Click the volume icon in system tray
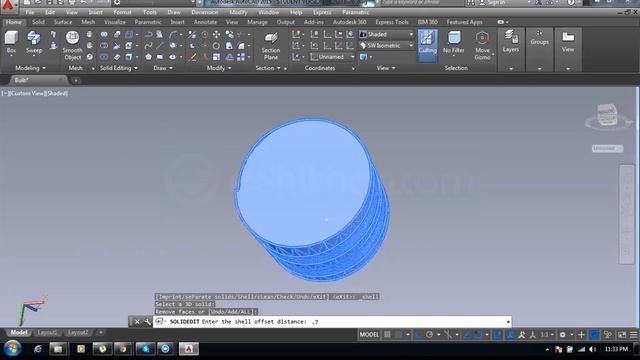Viewport: 640px width, 360px height. point(592,349)
